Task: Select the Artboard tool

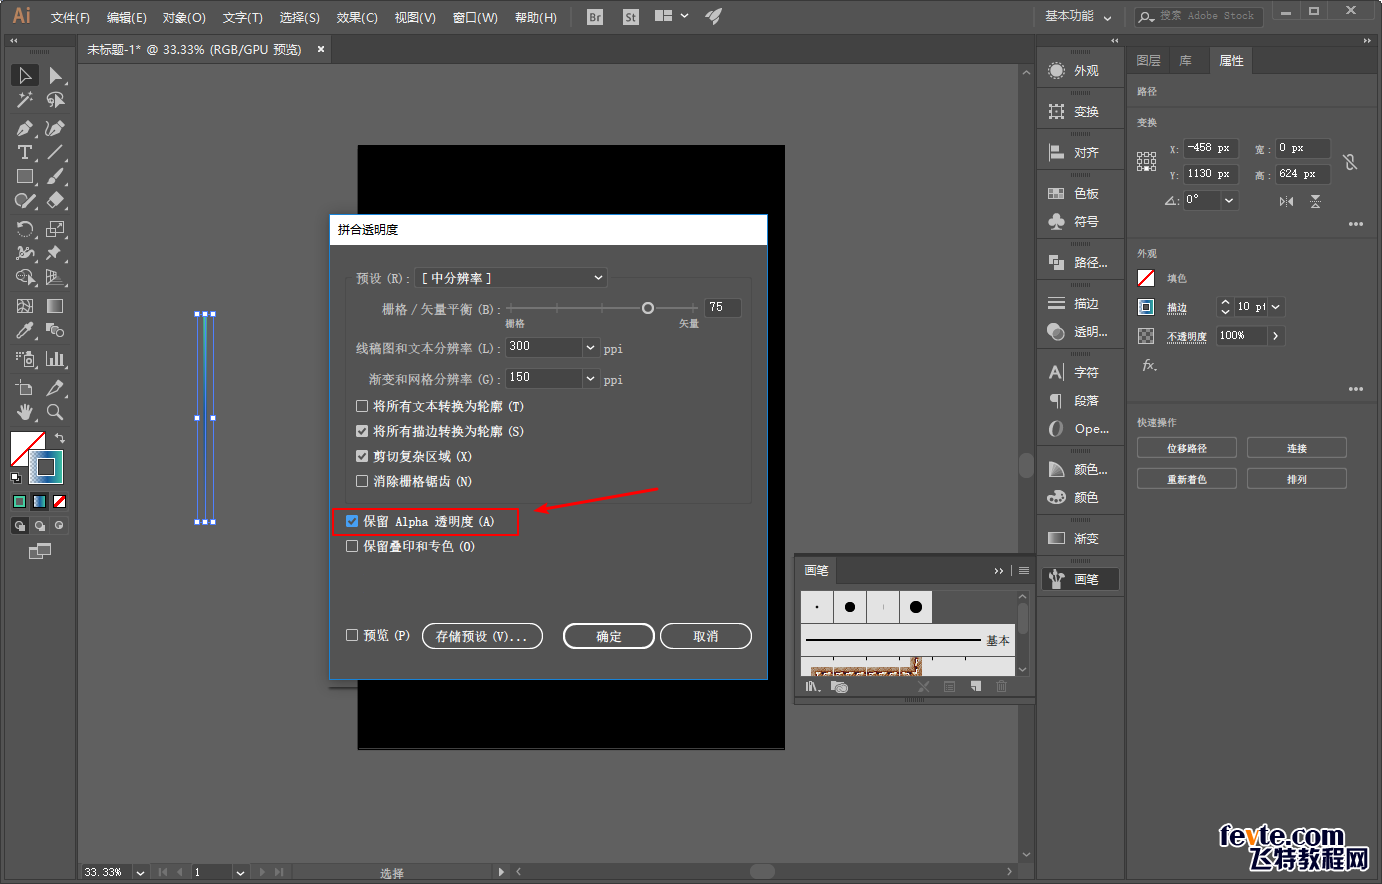Action: point(25,387)
